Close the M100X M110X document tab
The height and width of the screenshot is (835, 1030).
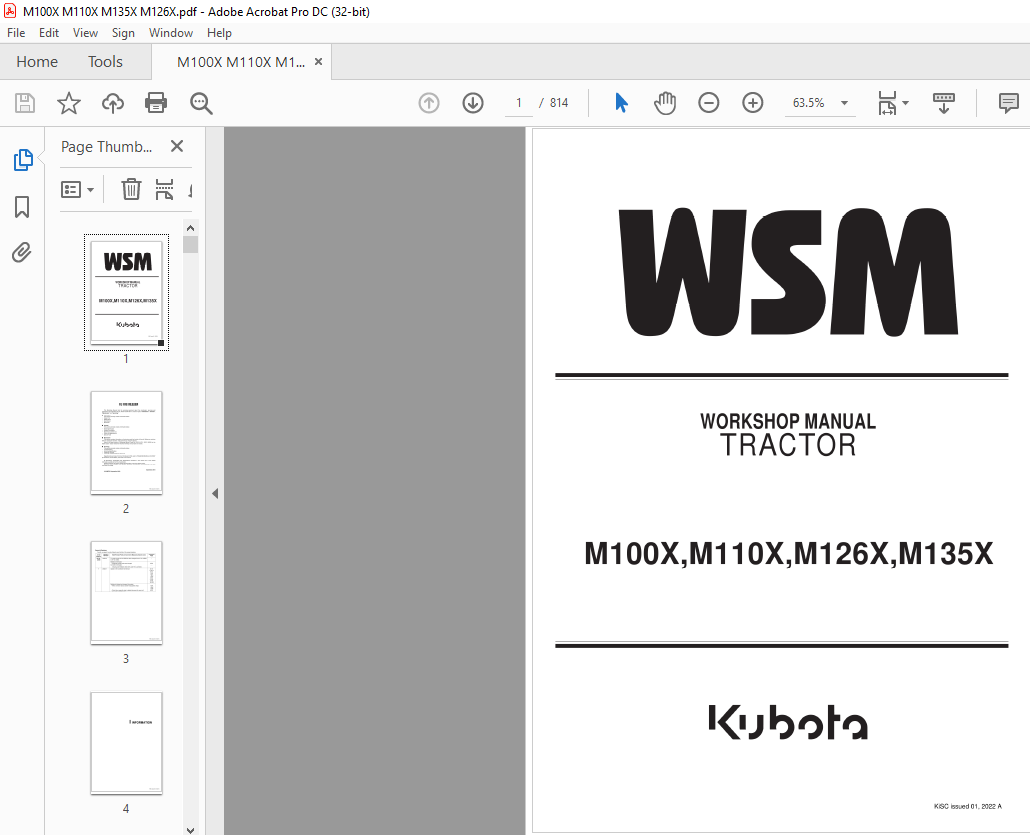[319, 62]
